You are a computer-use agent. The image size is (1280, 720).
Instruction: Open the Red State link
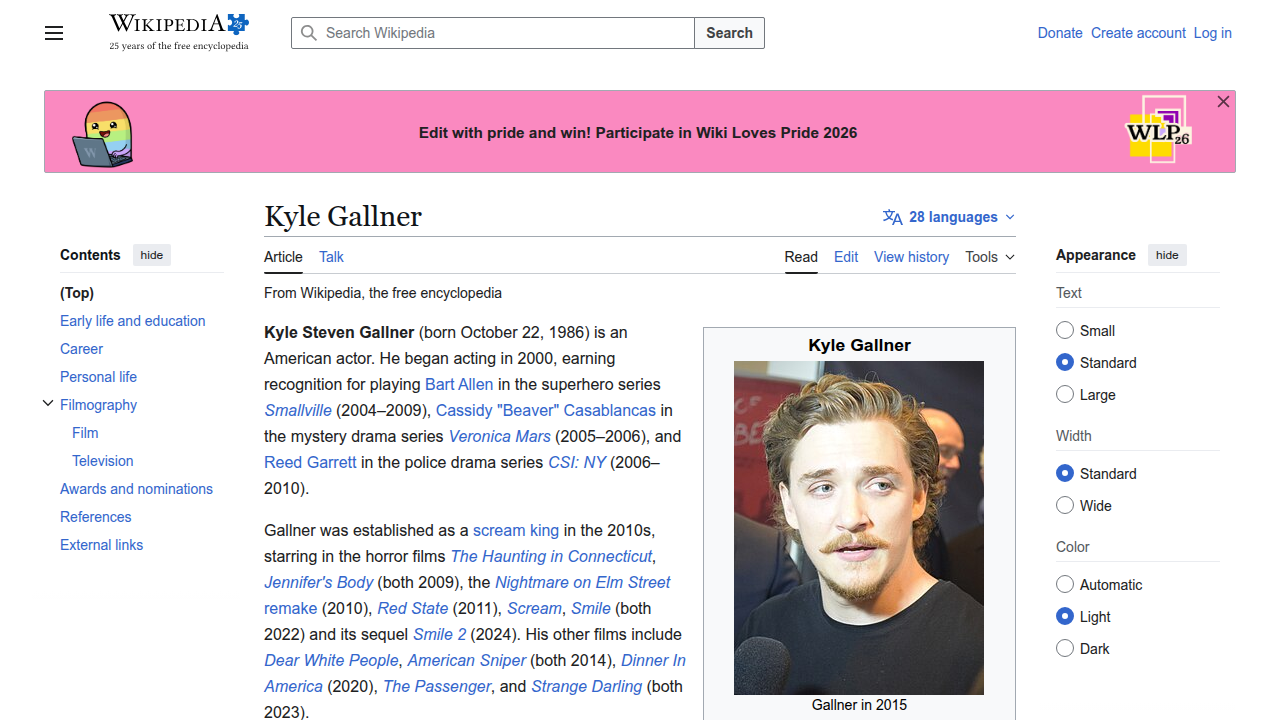click(413, 608)
